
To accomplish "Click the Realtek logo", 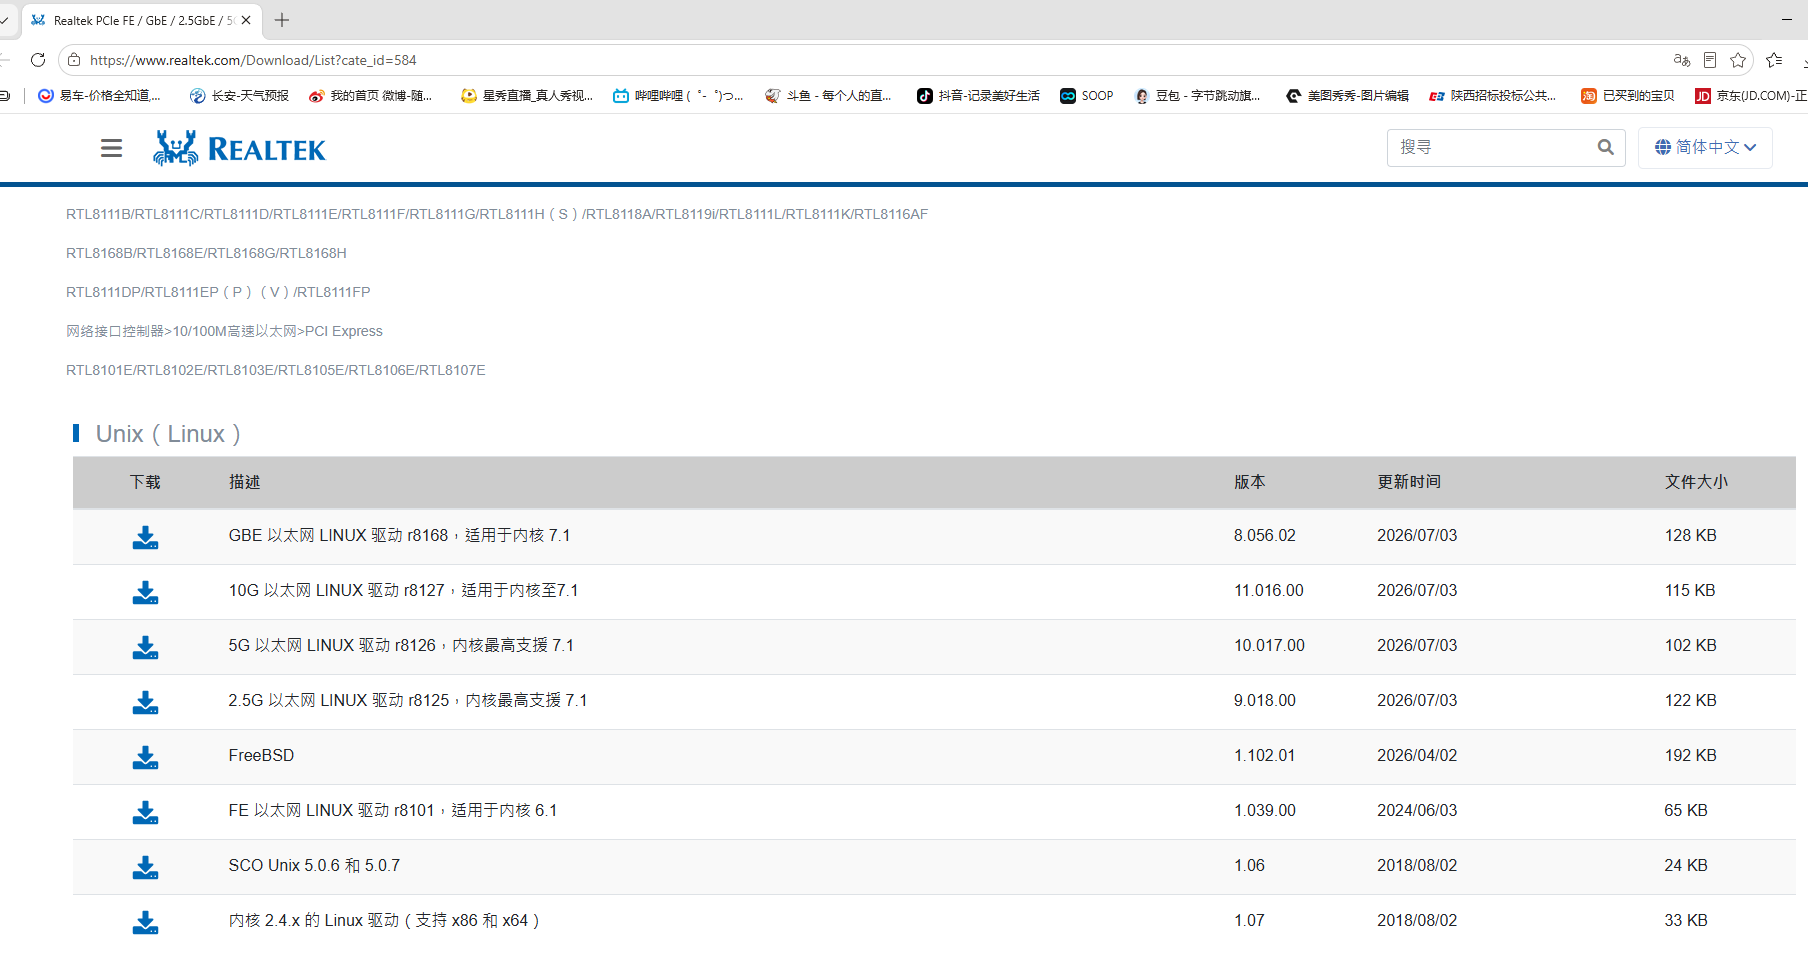I will point(239,148).
